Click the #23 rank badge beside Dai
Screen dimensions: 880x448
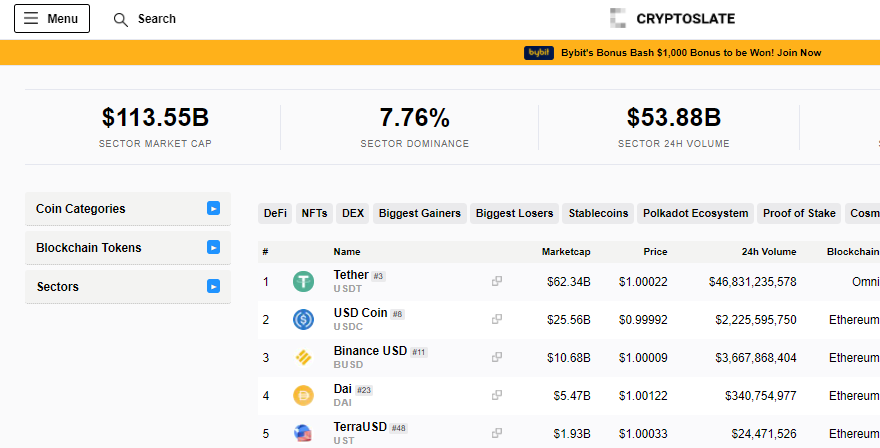coord(364,390)
